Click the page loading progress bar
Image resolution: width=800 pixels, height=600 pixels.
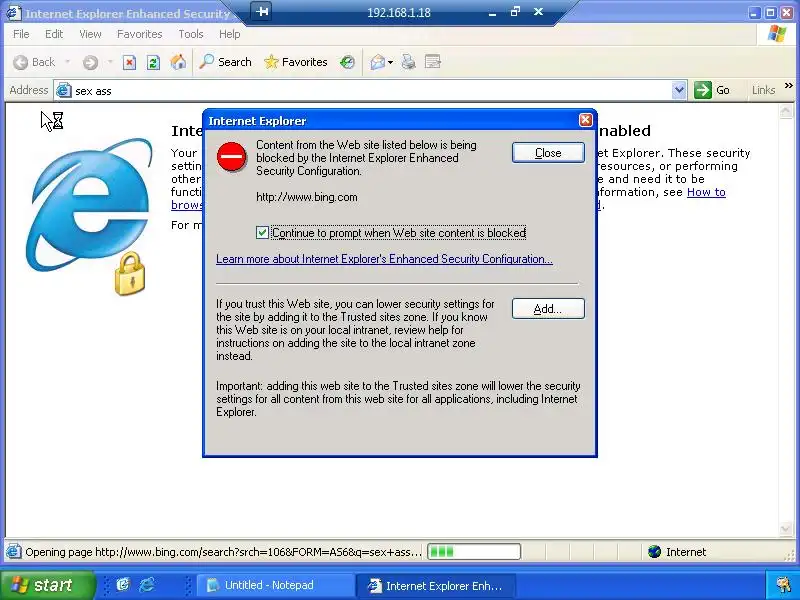pos(473,552)
